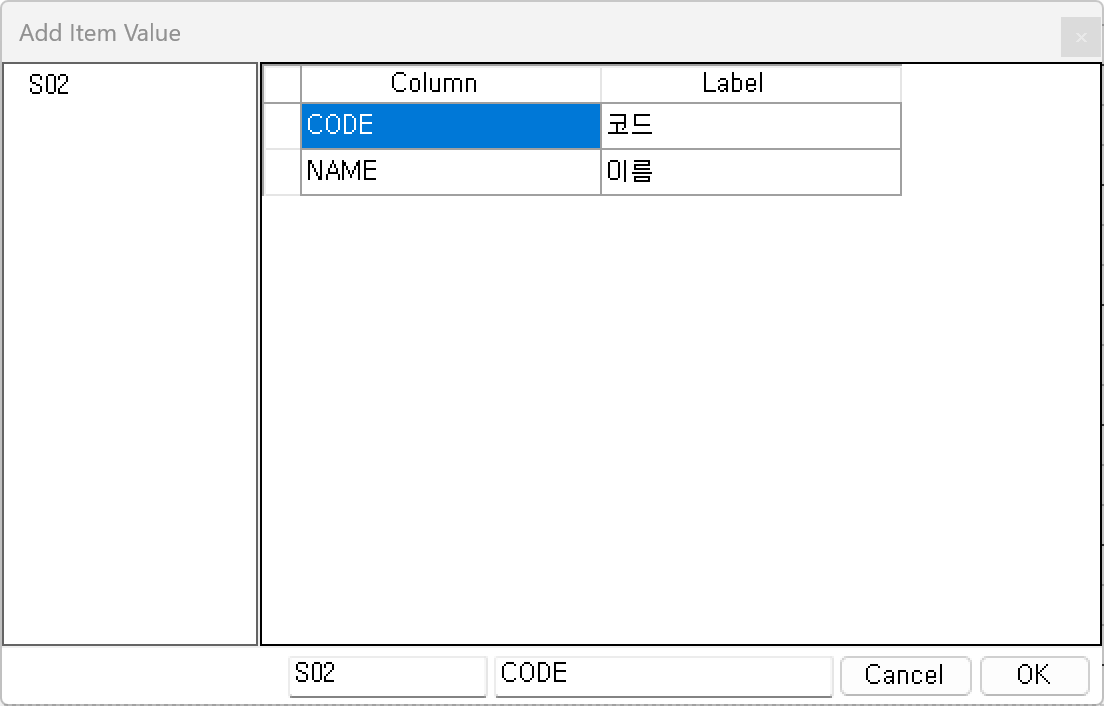Select the S02 item in left list
This screenshot has width=1104, height=706.
click(x=49, y=85)
